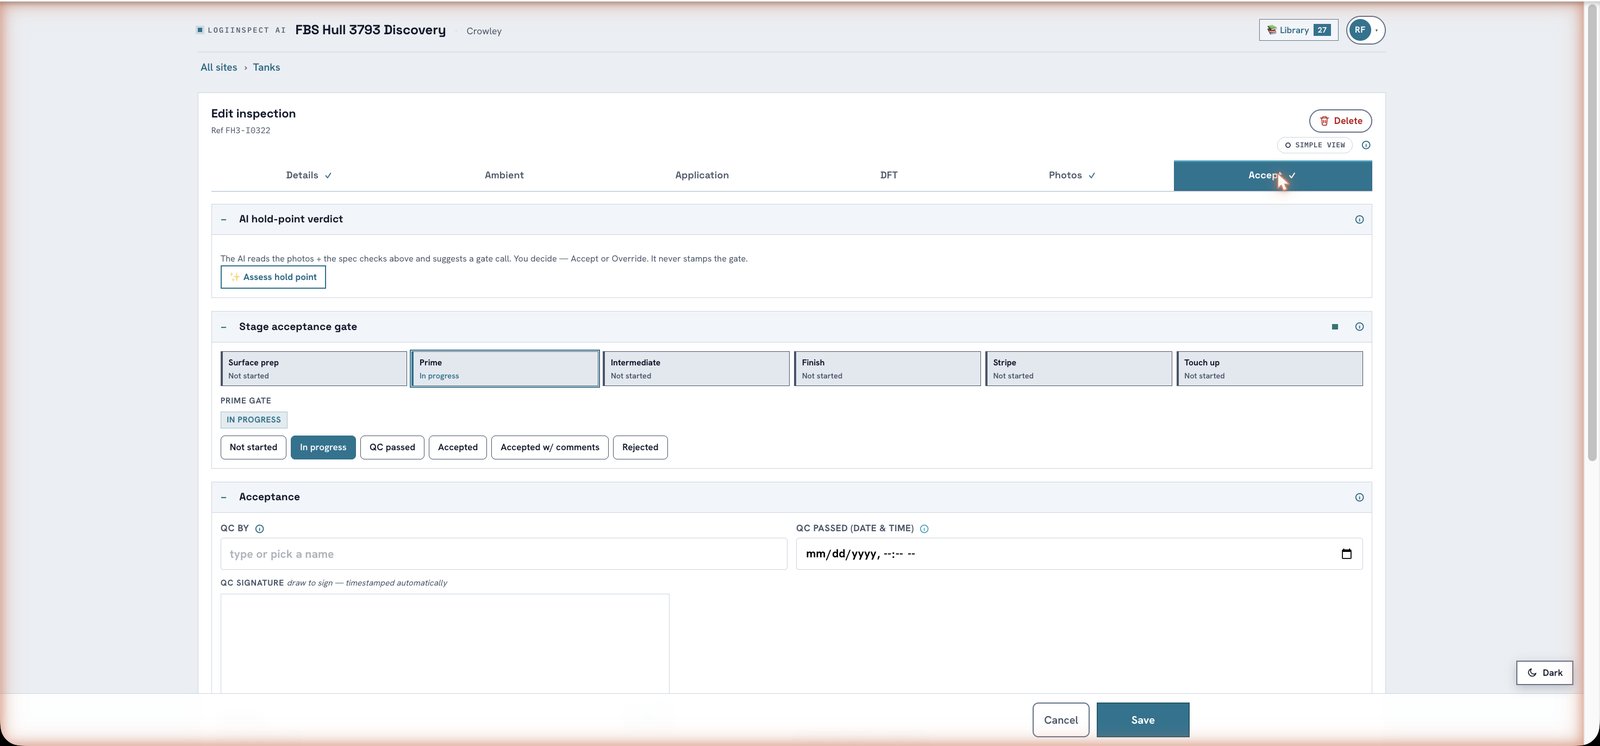Set prime gate to QC passed
This screenshot has width=1600, height=746.
click(x=392, y=447)
